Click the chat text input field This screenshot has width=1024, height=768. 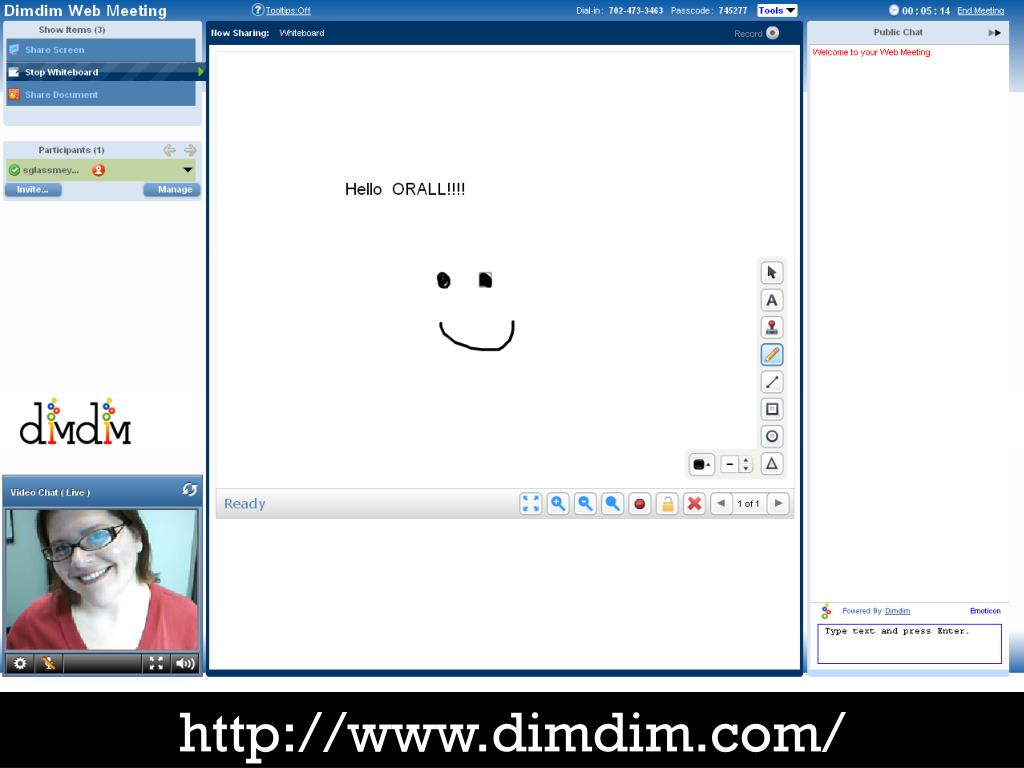[909, 644]
